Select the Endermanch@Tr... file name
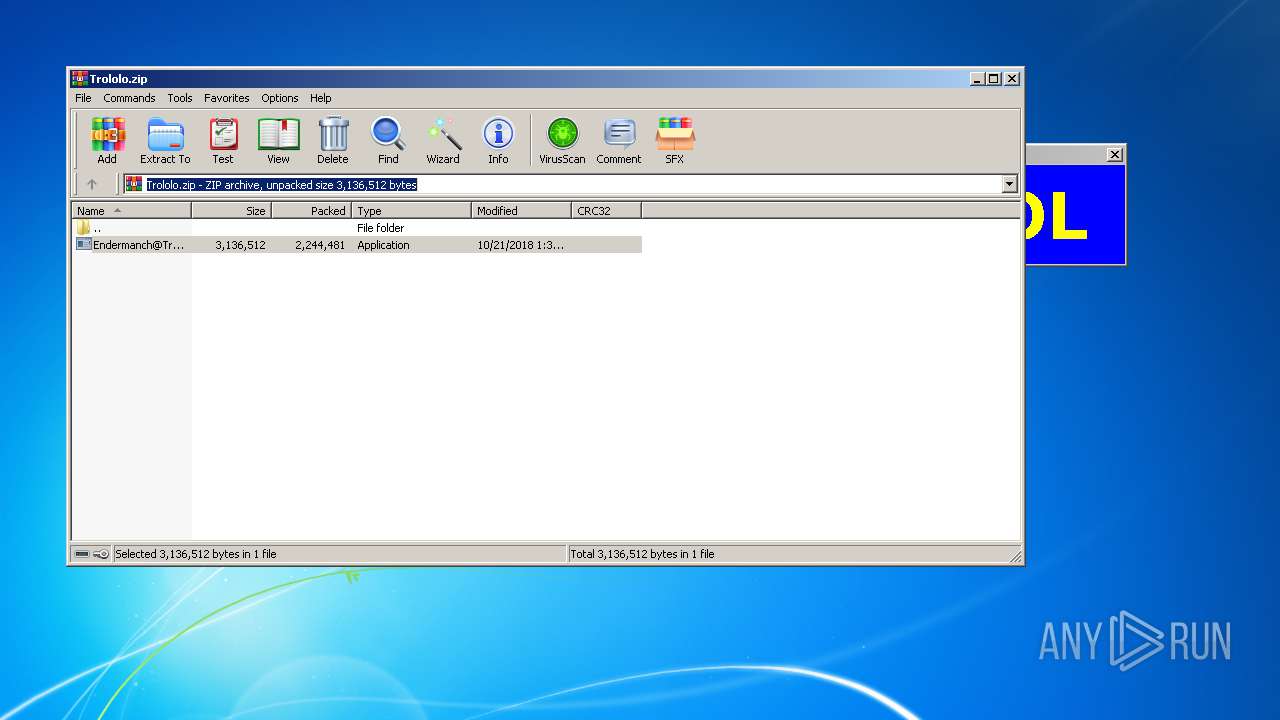Image resolution: width=1280 pixels, height=720 pixels. tap(139, 245)
